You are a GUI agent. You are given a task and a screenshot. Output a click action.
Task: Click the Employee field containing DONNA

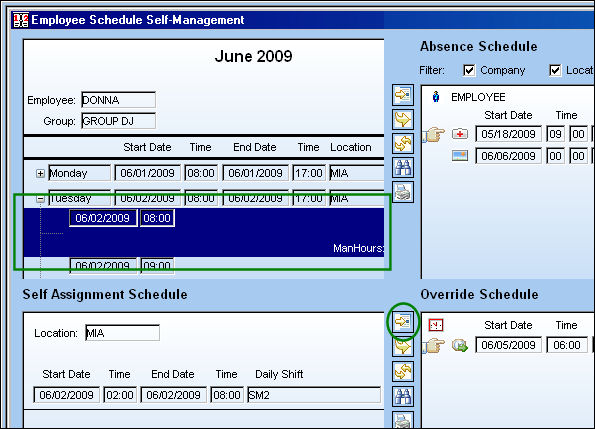click(x=118, y=100)
